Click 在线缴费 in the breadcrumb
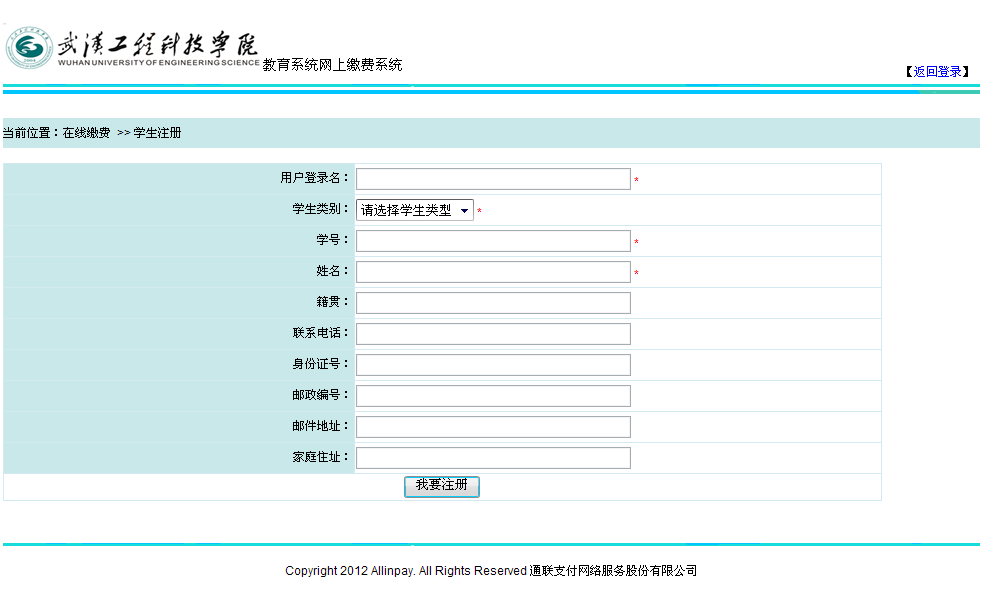Viewport: 1000px width, 599px height. click(86, 133)
